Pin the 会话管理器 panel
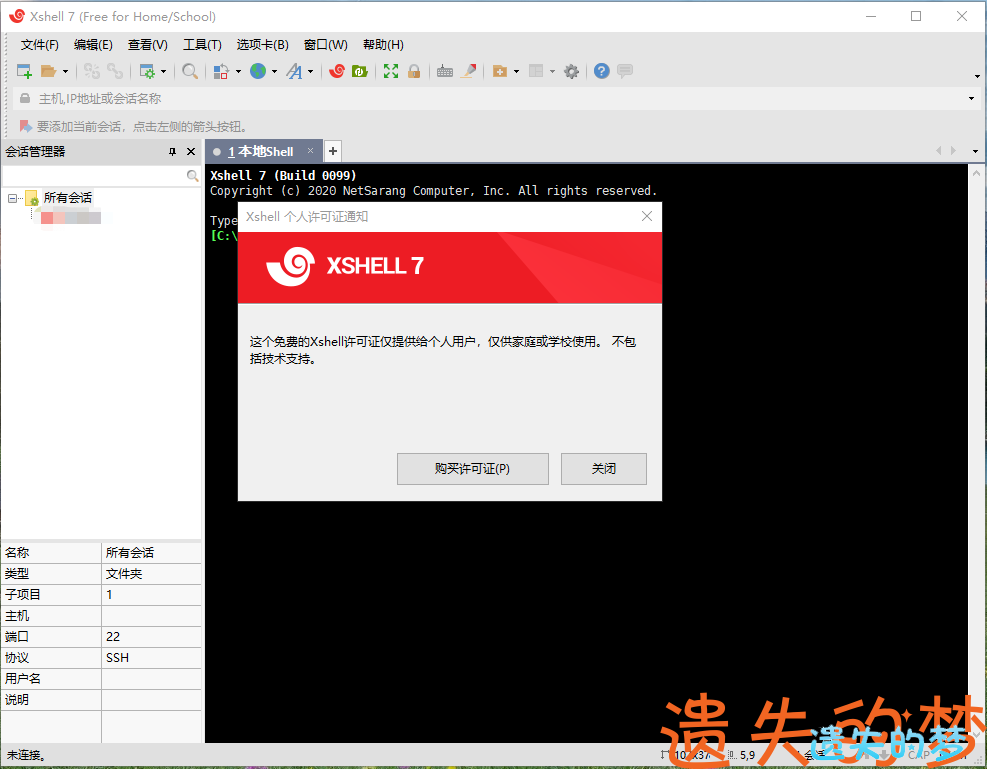Image resolution: width=987 pixels, height=769 pixels. (x=172, y=152)
